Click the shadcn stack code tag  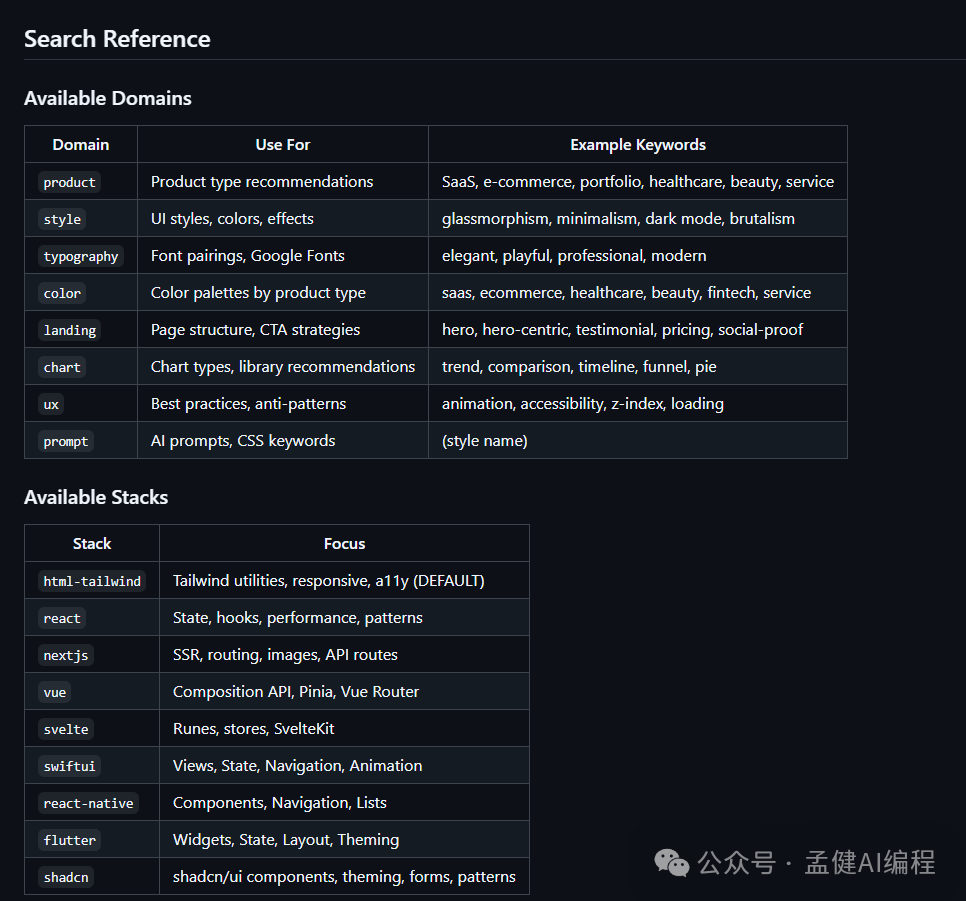point(66,877)
